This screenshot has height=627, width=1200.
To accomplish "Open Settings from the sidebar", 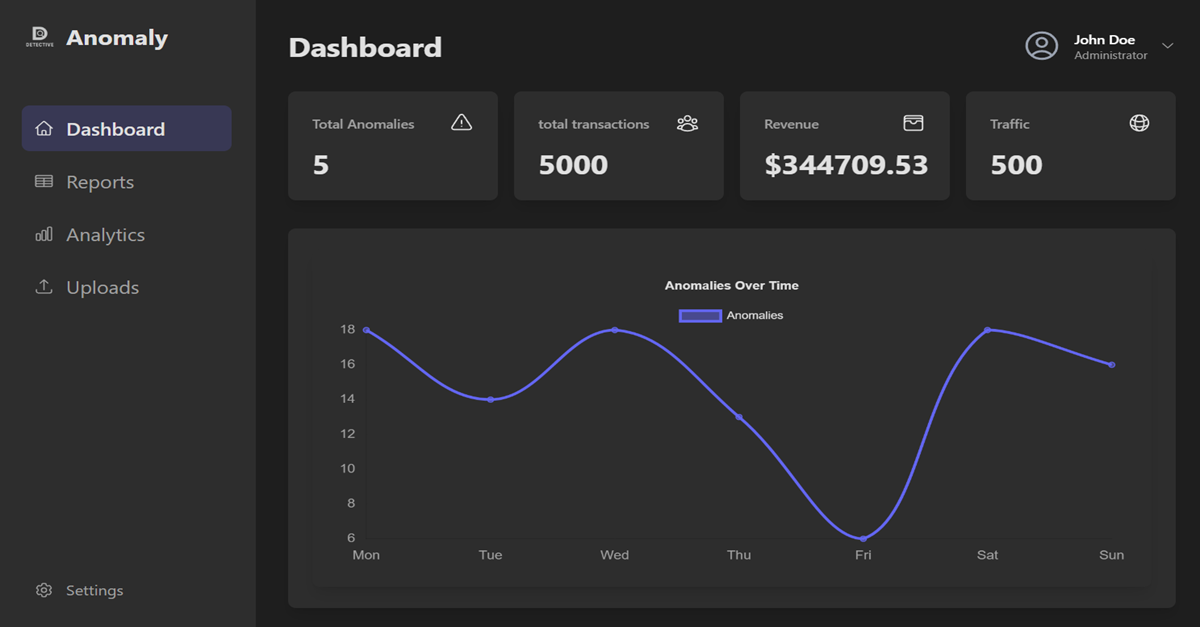I will 94,590.
